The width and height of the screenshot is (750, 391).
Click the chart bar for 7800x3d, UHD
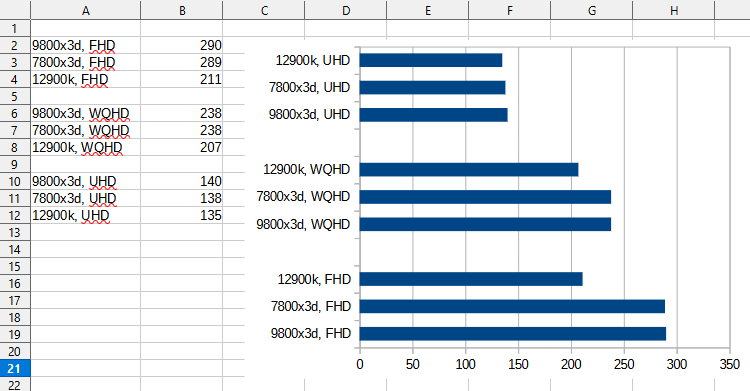tap(432, 88)
